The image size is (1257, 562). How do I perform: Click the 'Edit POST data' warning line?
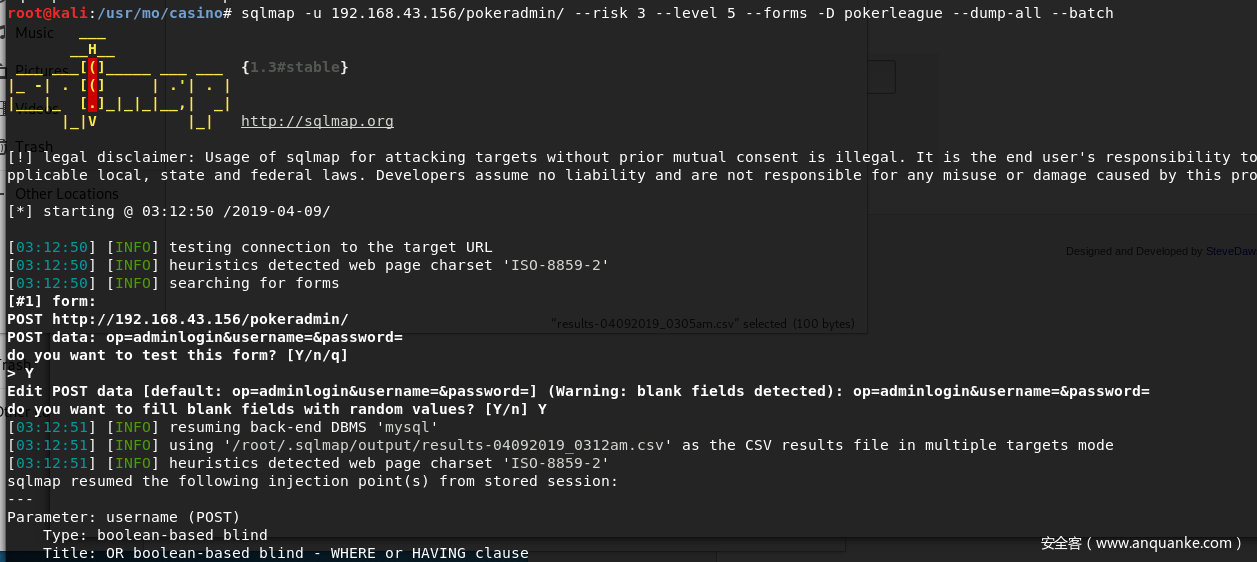pos(578,392)
